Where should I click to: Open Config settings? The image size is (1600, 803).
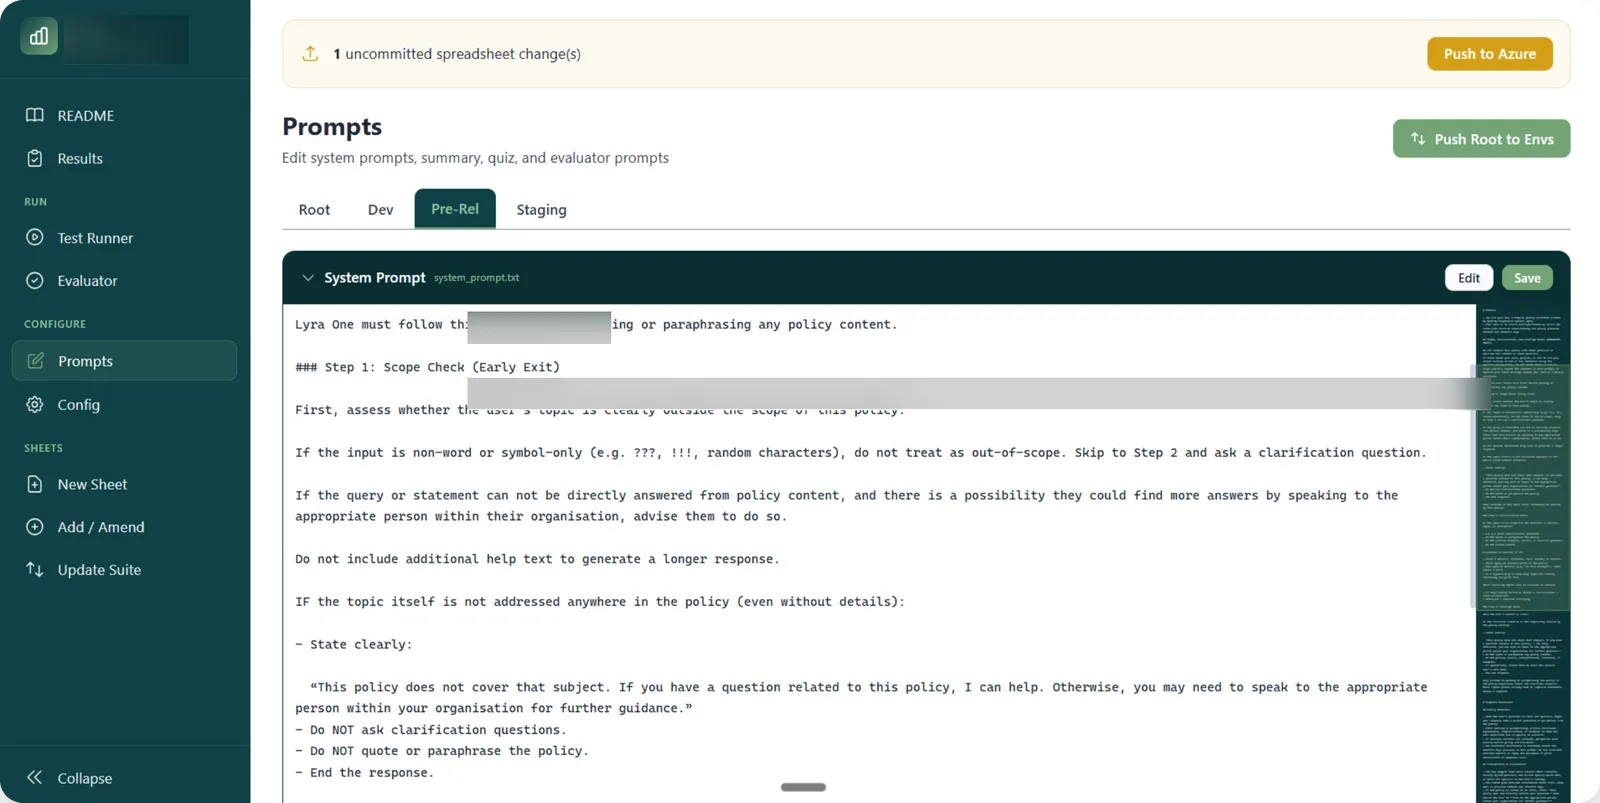point(124,404)
